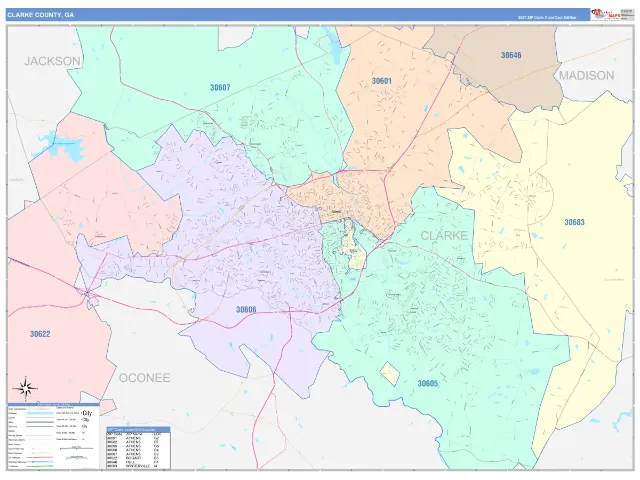Click the small yellow parcel above the 30605 label
640x480 pixels.
pyautogui.click(x=389, y=373)
